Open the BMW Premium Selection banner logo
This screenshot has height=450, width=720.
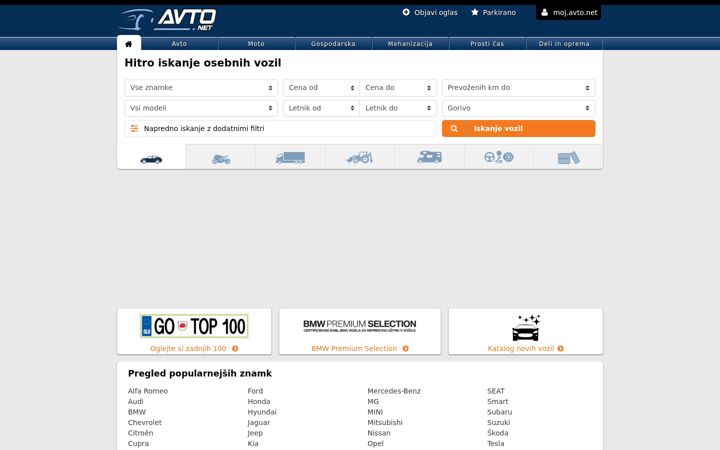360,326
